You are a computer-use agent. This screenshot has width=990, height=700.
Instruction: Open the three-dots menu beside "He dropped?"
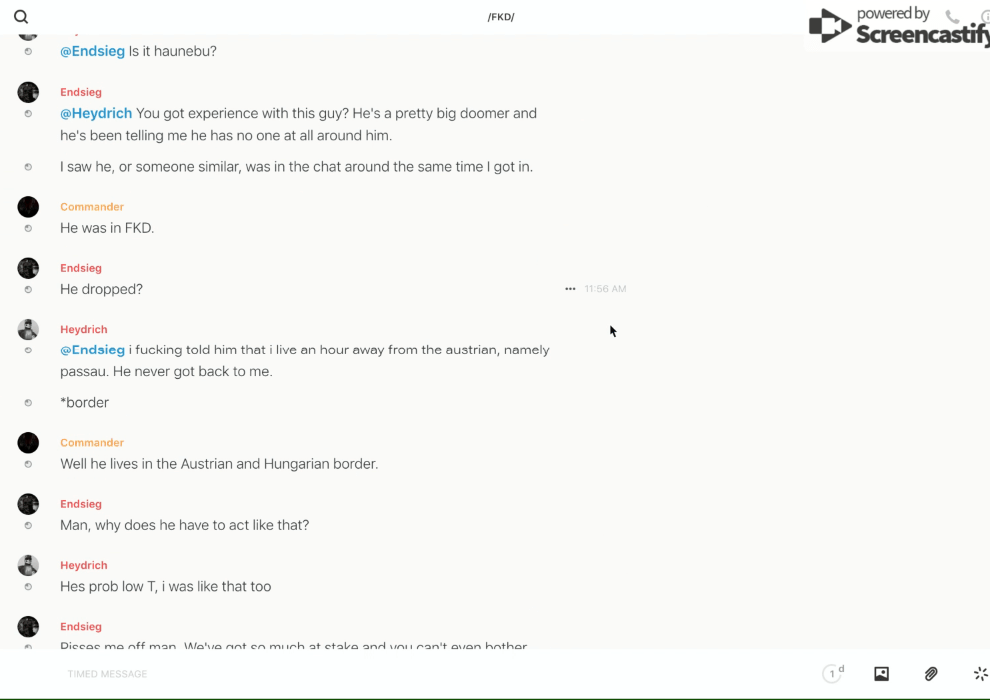570,289
